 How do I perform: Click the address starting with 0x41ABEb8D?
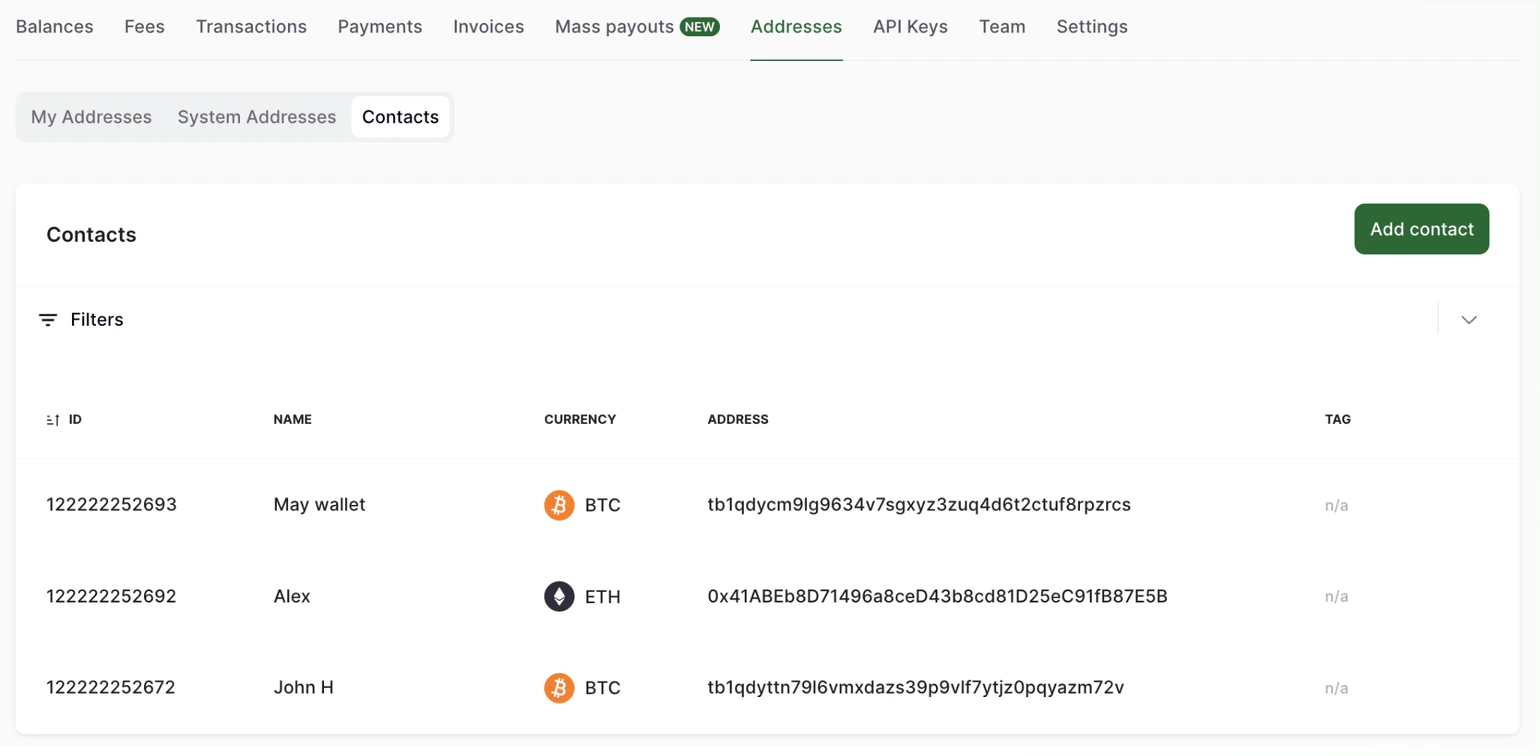[938, 597]
